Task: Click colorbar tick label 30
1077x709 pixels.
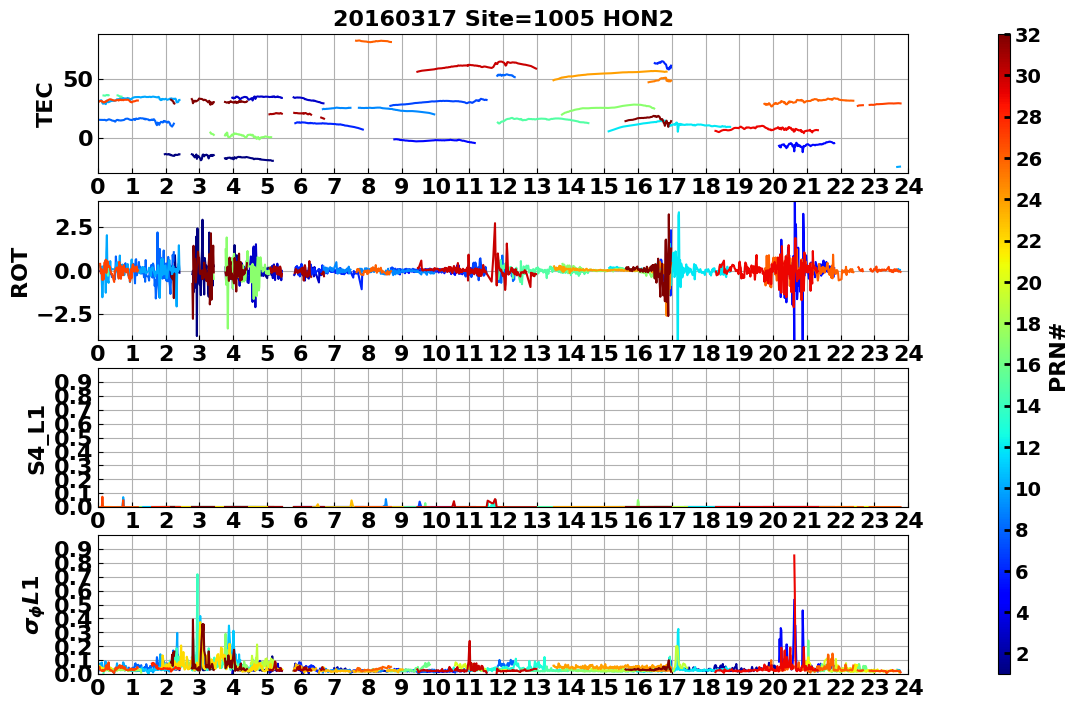Action: click(1028, 76)
